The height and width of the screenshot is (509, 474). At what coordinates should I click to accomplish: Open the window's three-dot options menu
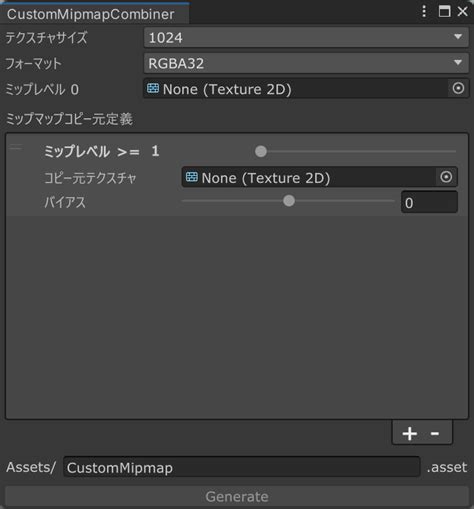point(424,11)
